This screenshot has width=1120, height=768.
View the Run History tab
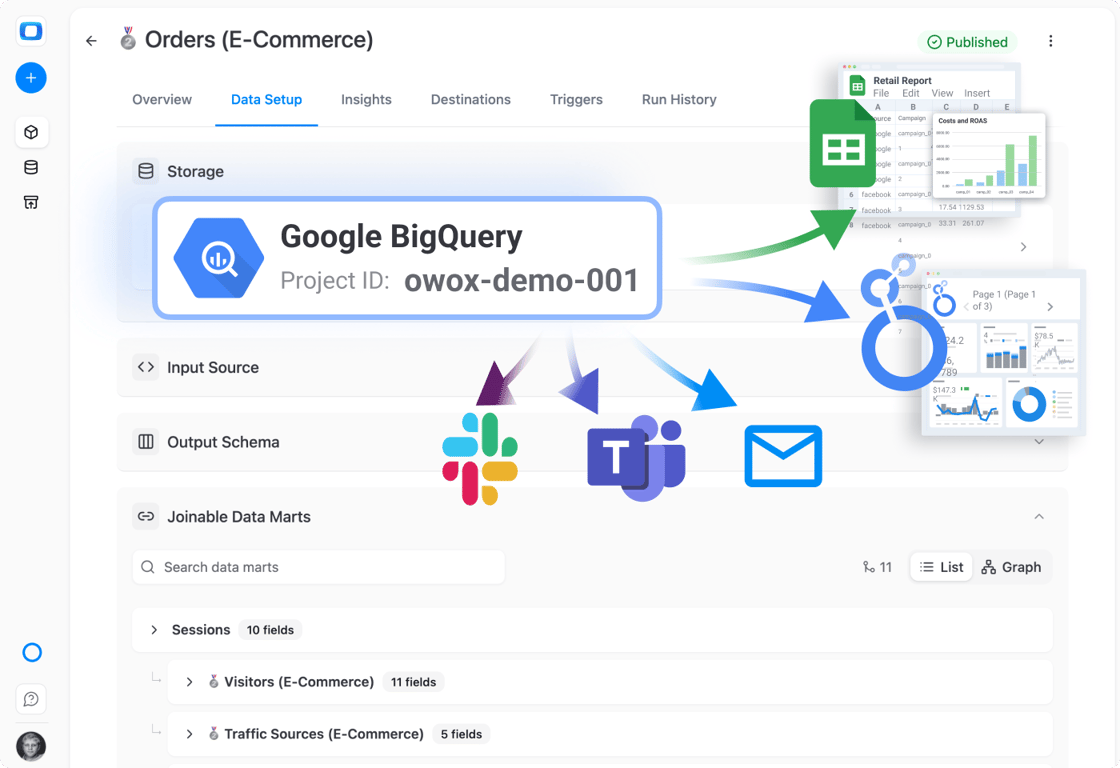pos(679,99)
